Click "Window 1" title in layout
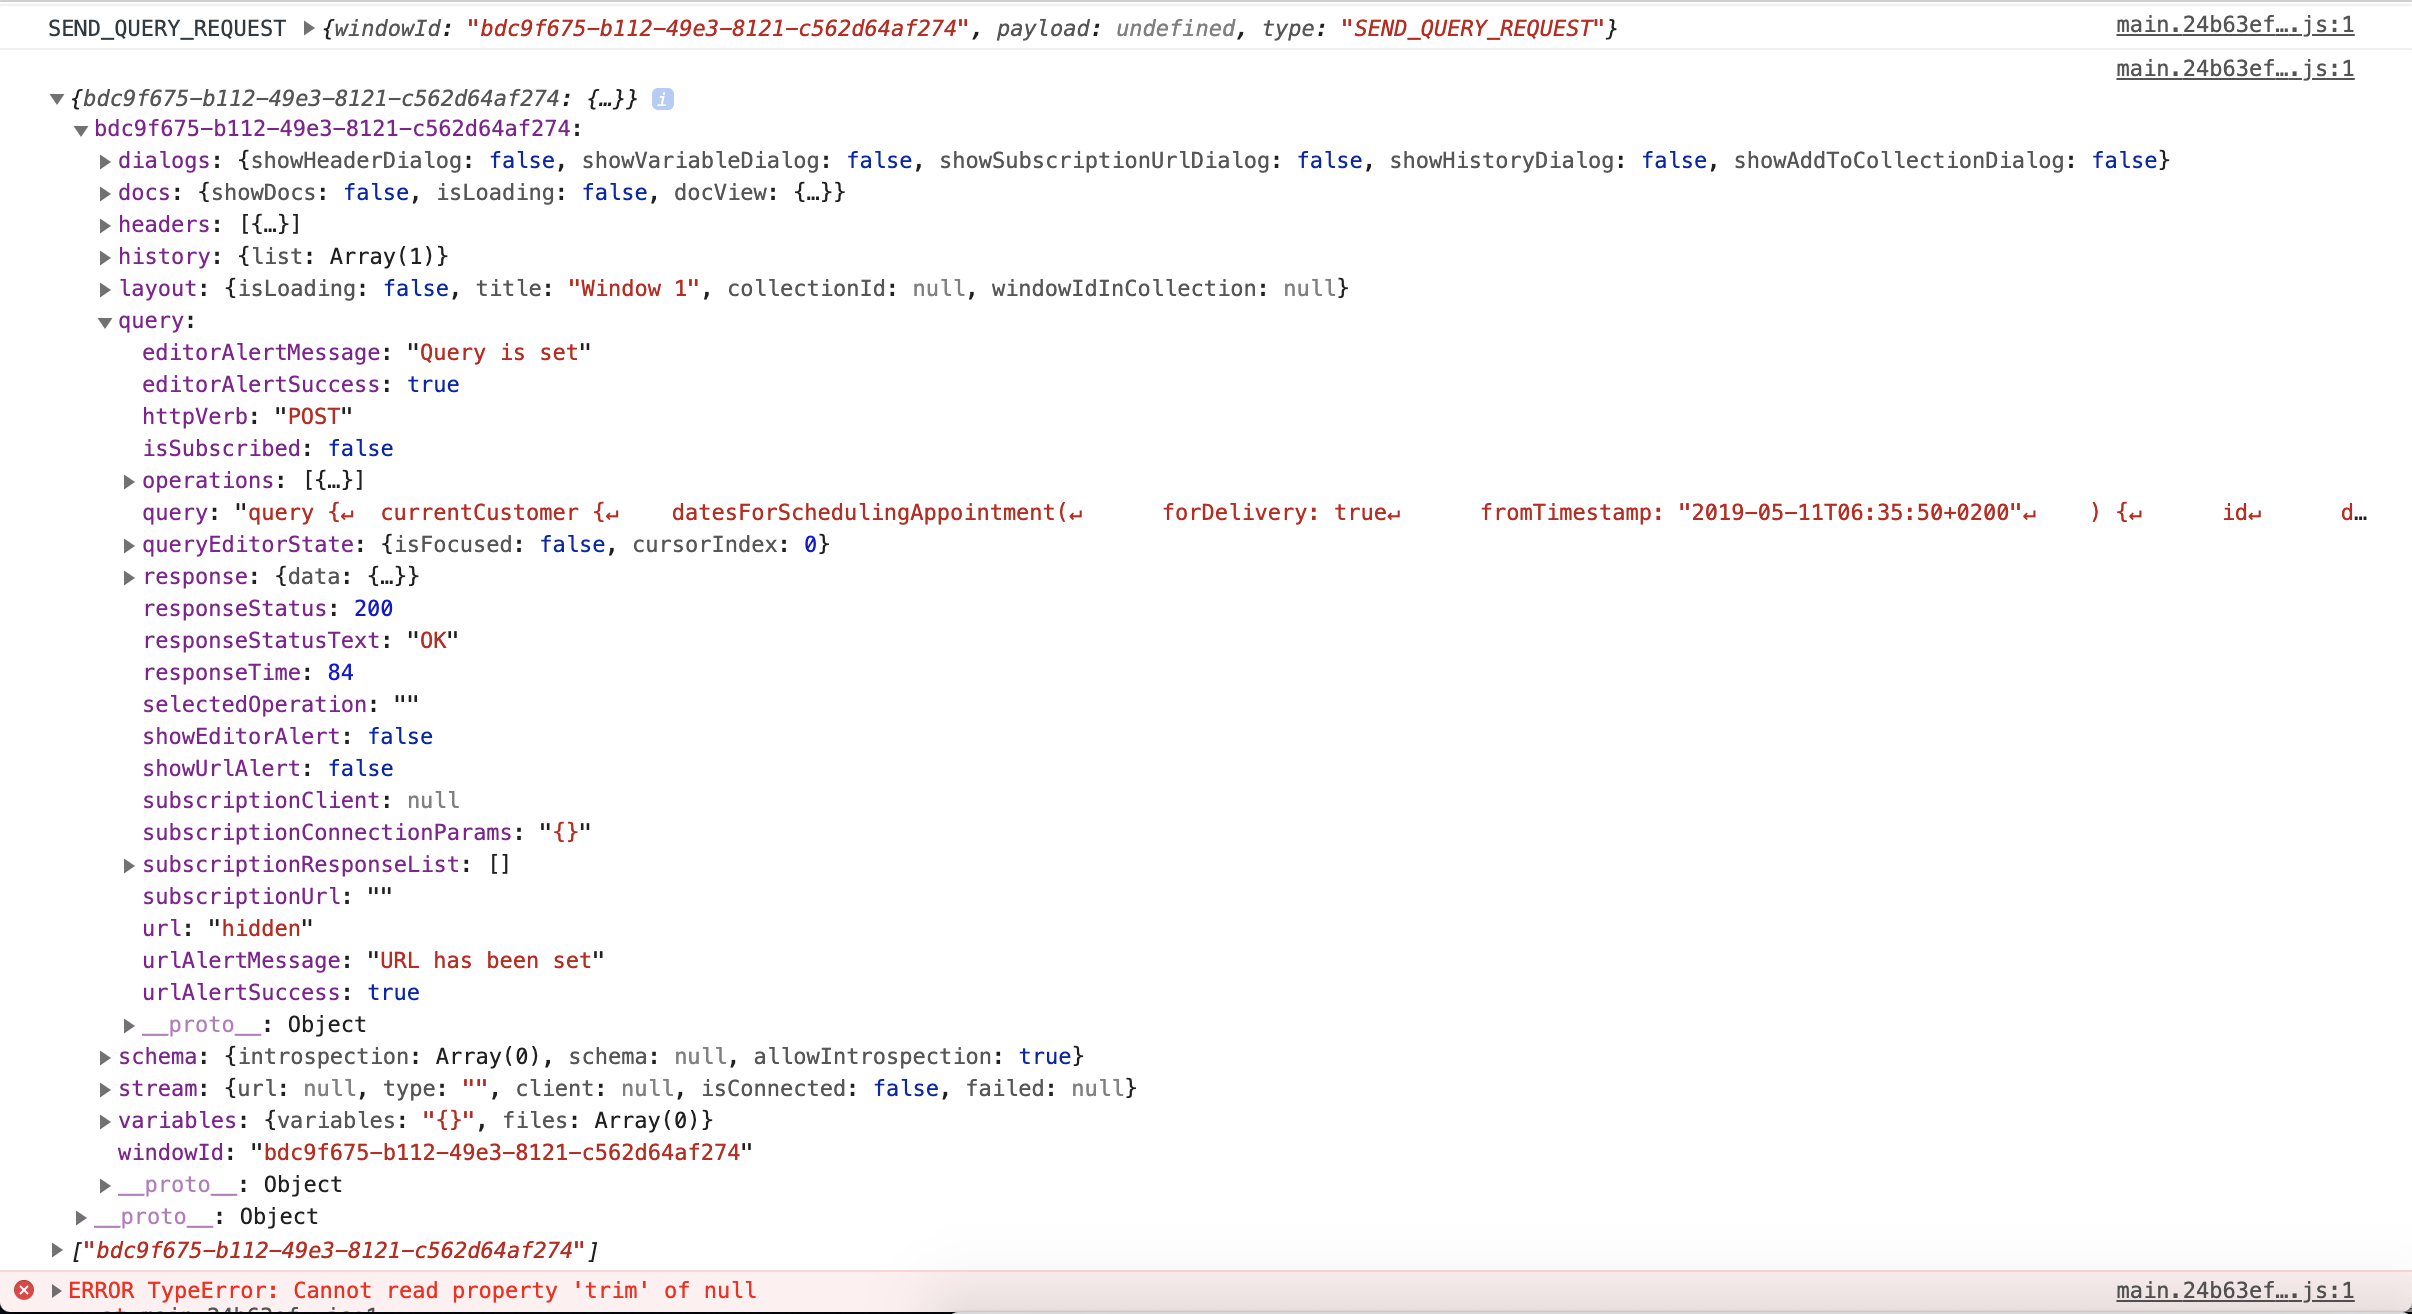This screenshot has height=1314, width=2412. [634, 288]
